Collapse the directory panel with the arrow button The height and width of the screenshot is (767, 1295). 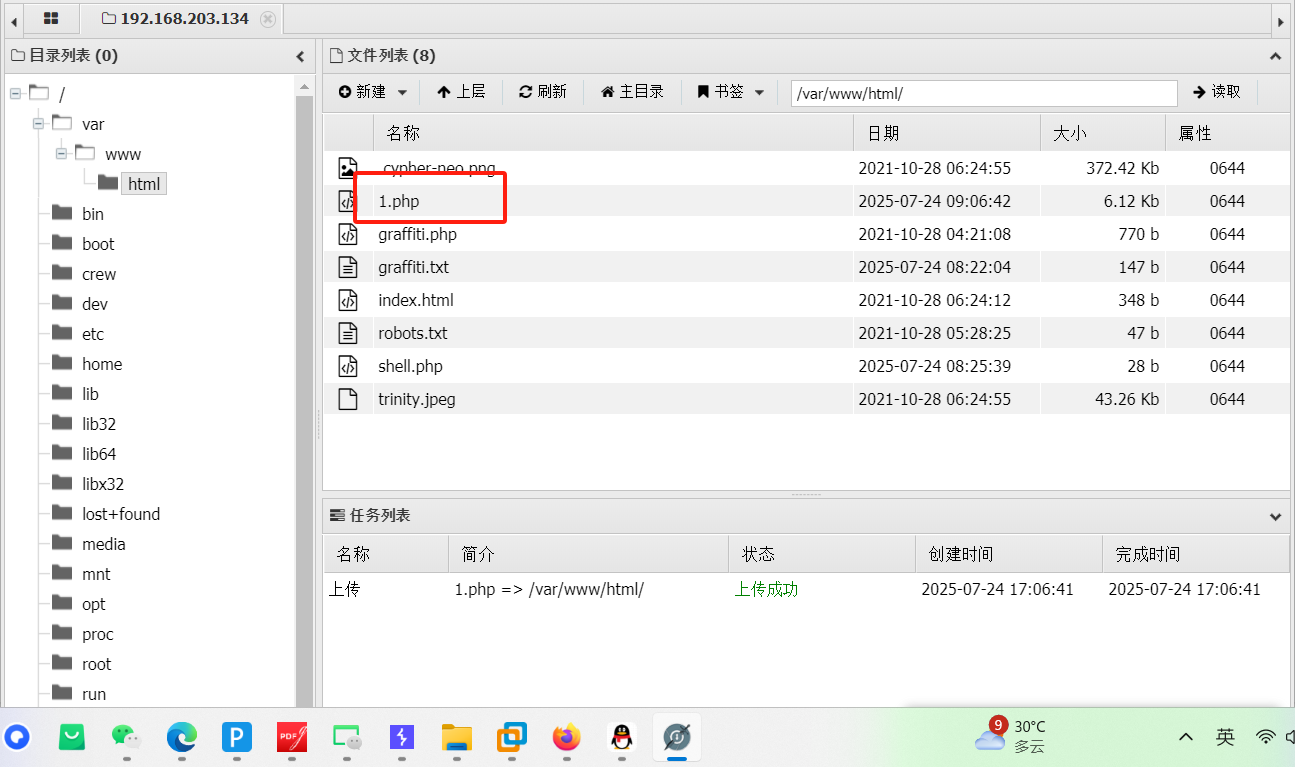coord(300,56)
